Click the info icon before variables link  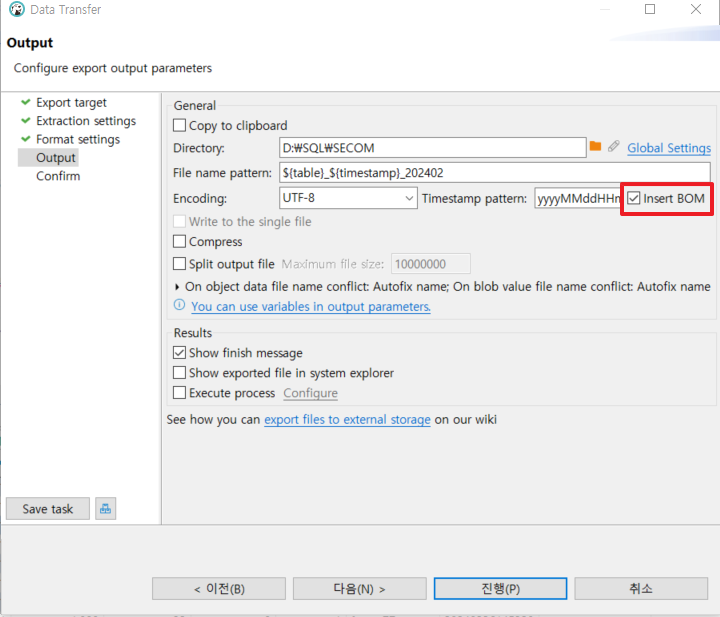(179, 305)
